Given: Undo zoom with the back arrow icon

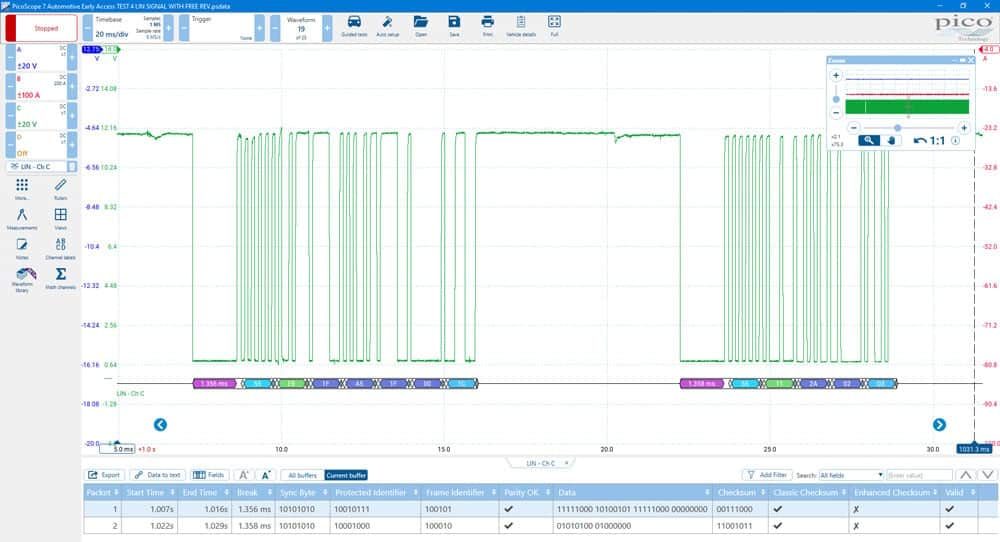Looking at the screenshot, I should coord(919,140).
